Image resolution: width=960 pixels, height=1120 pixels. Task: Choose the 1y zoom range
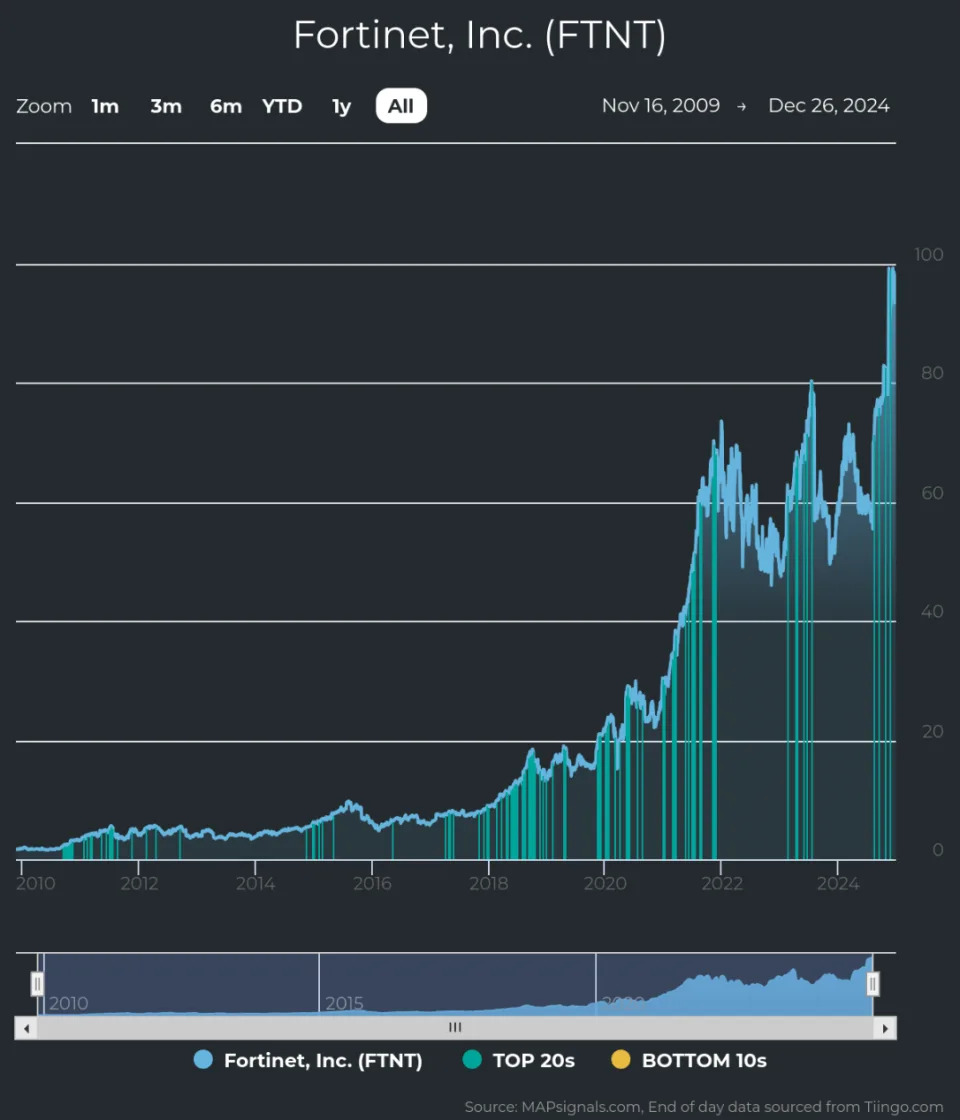(x=341, y=106)
